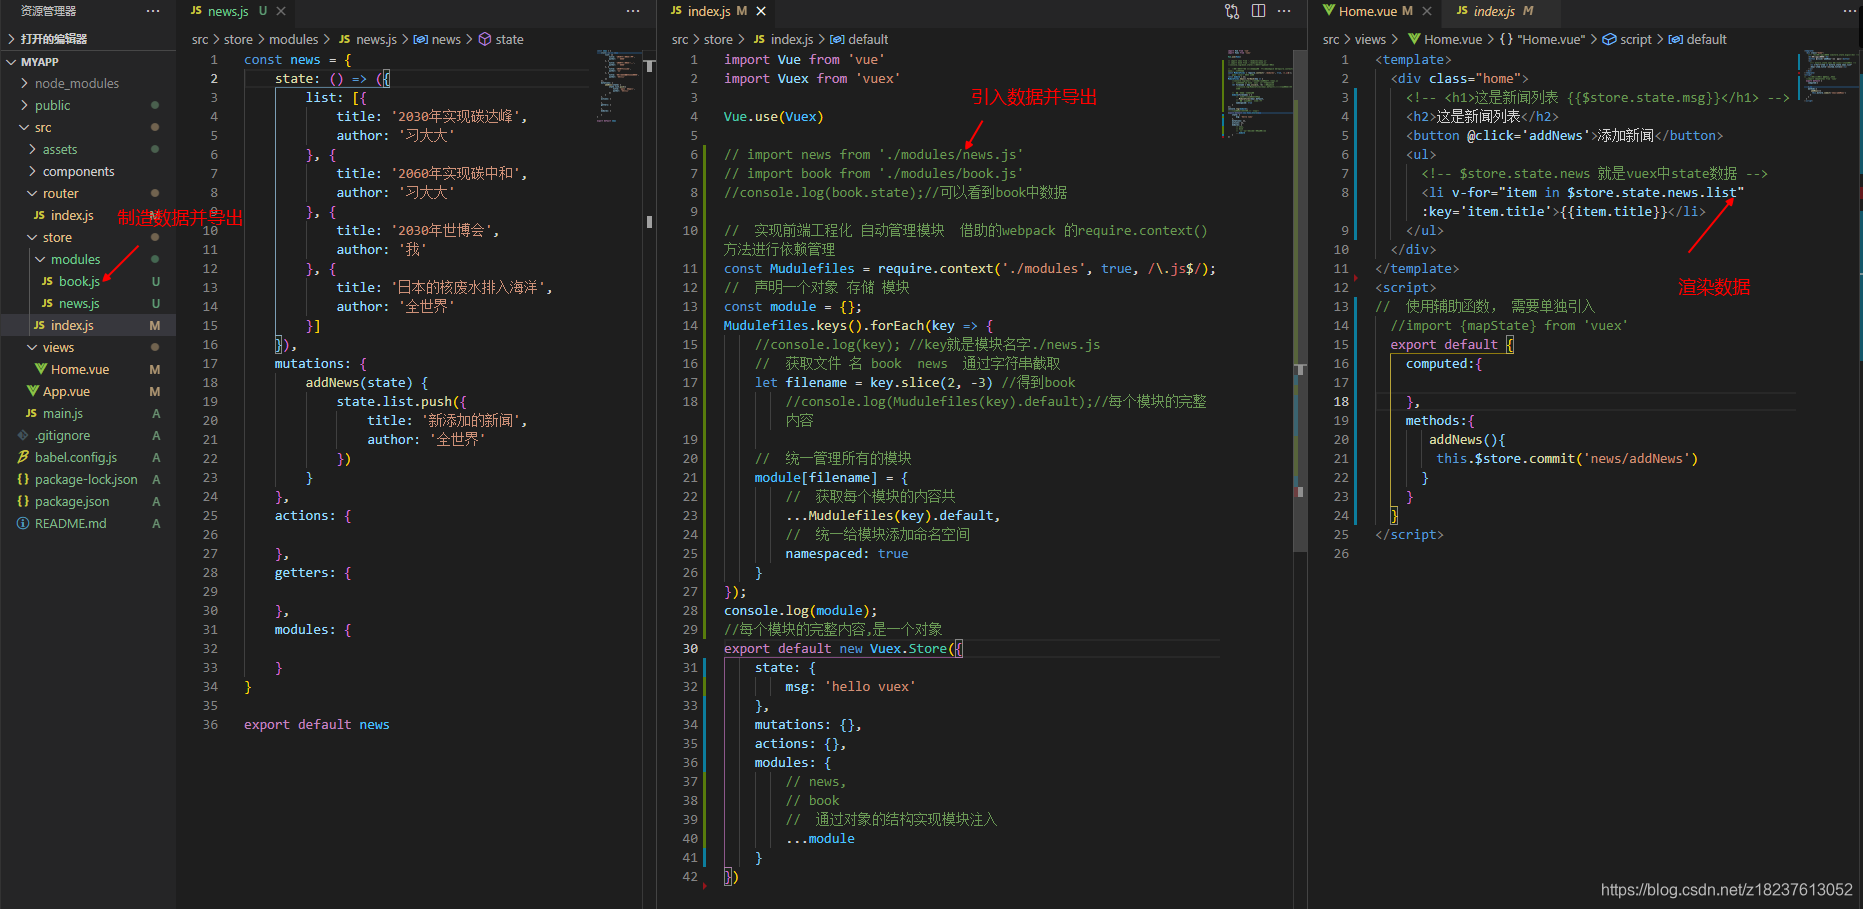Expand the components folder
This screenshot has width=1863, height=909.
79,171
